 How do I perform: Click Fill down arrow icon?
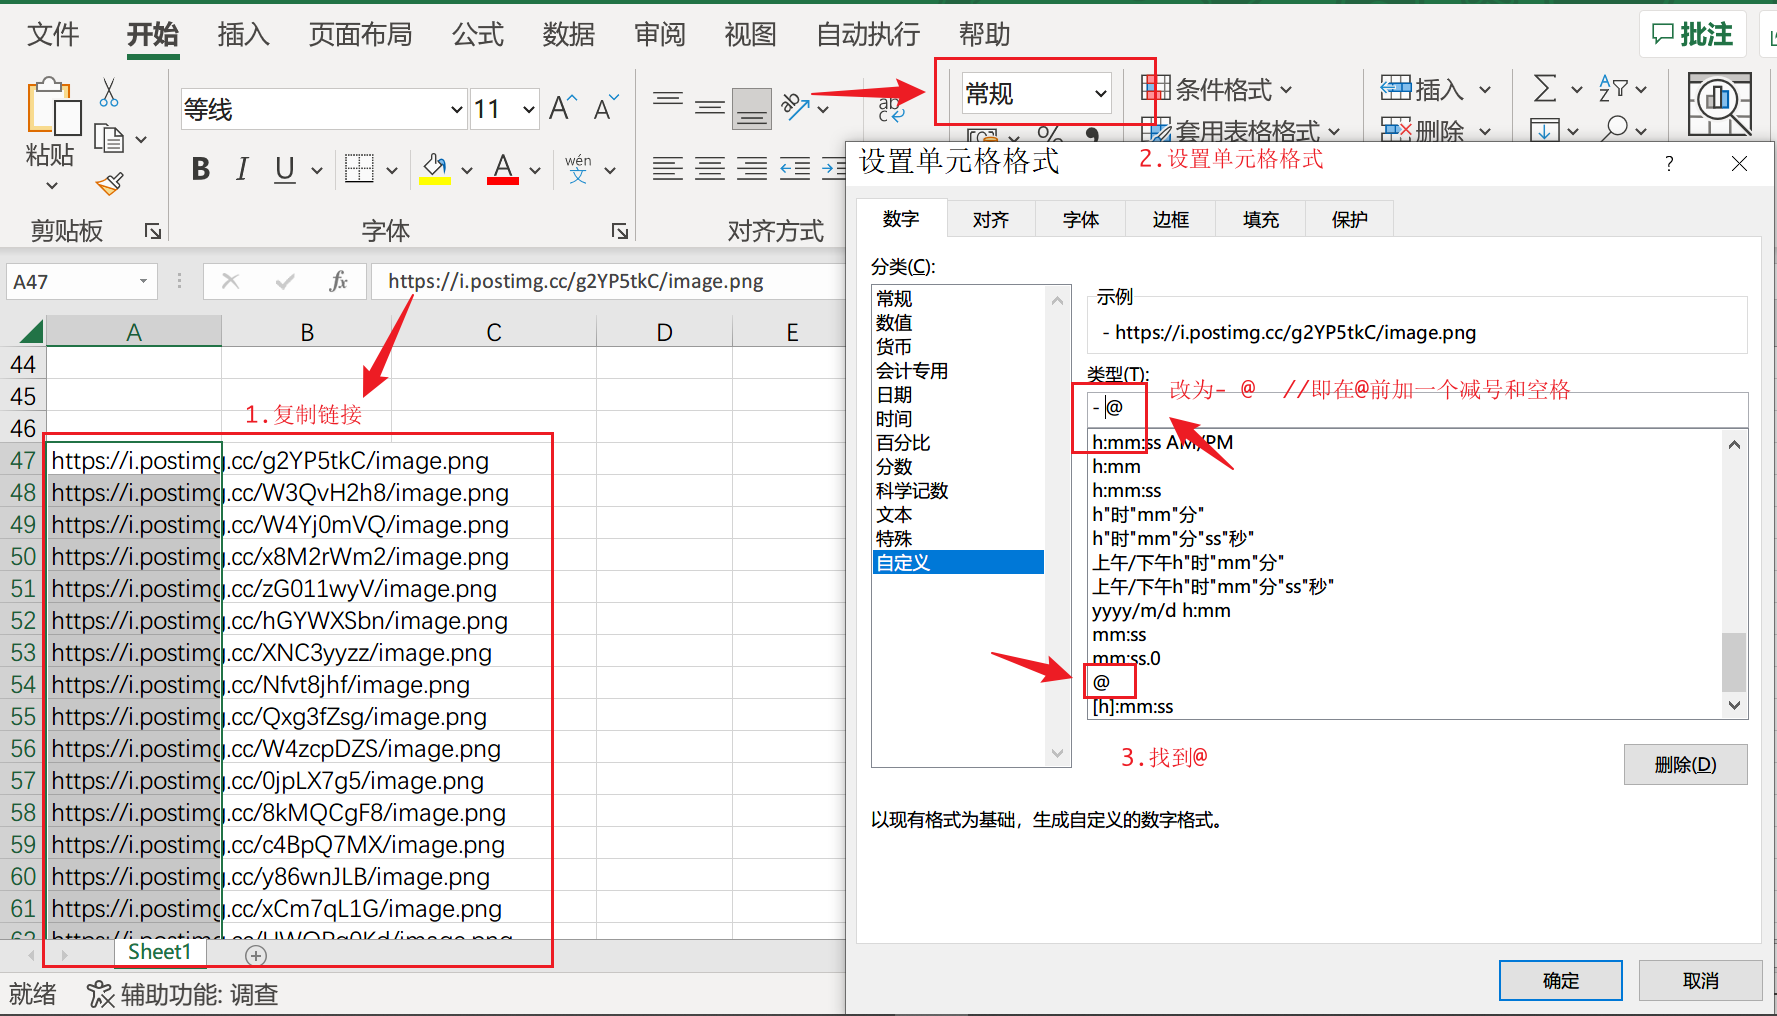[x=1545, y=130]
